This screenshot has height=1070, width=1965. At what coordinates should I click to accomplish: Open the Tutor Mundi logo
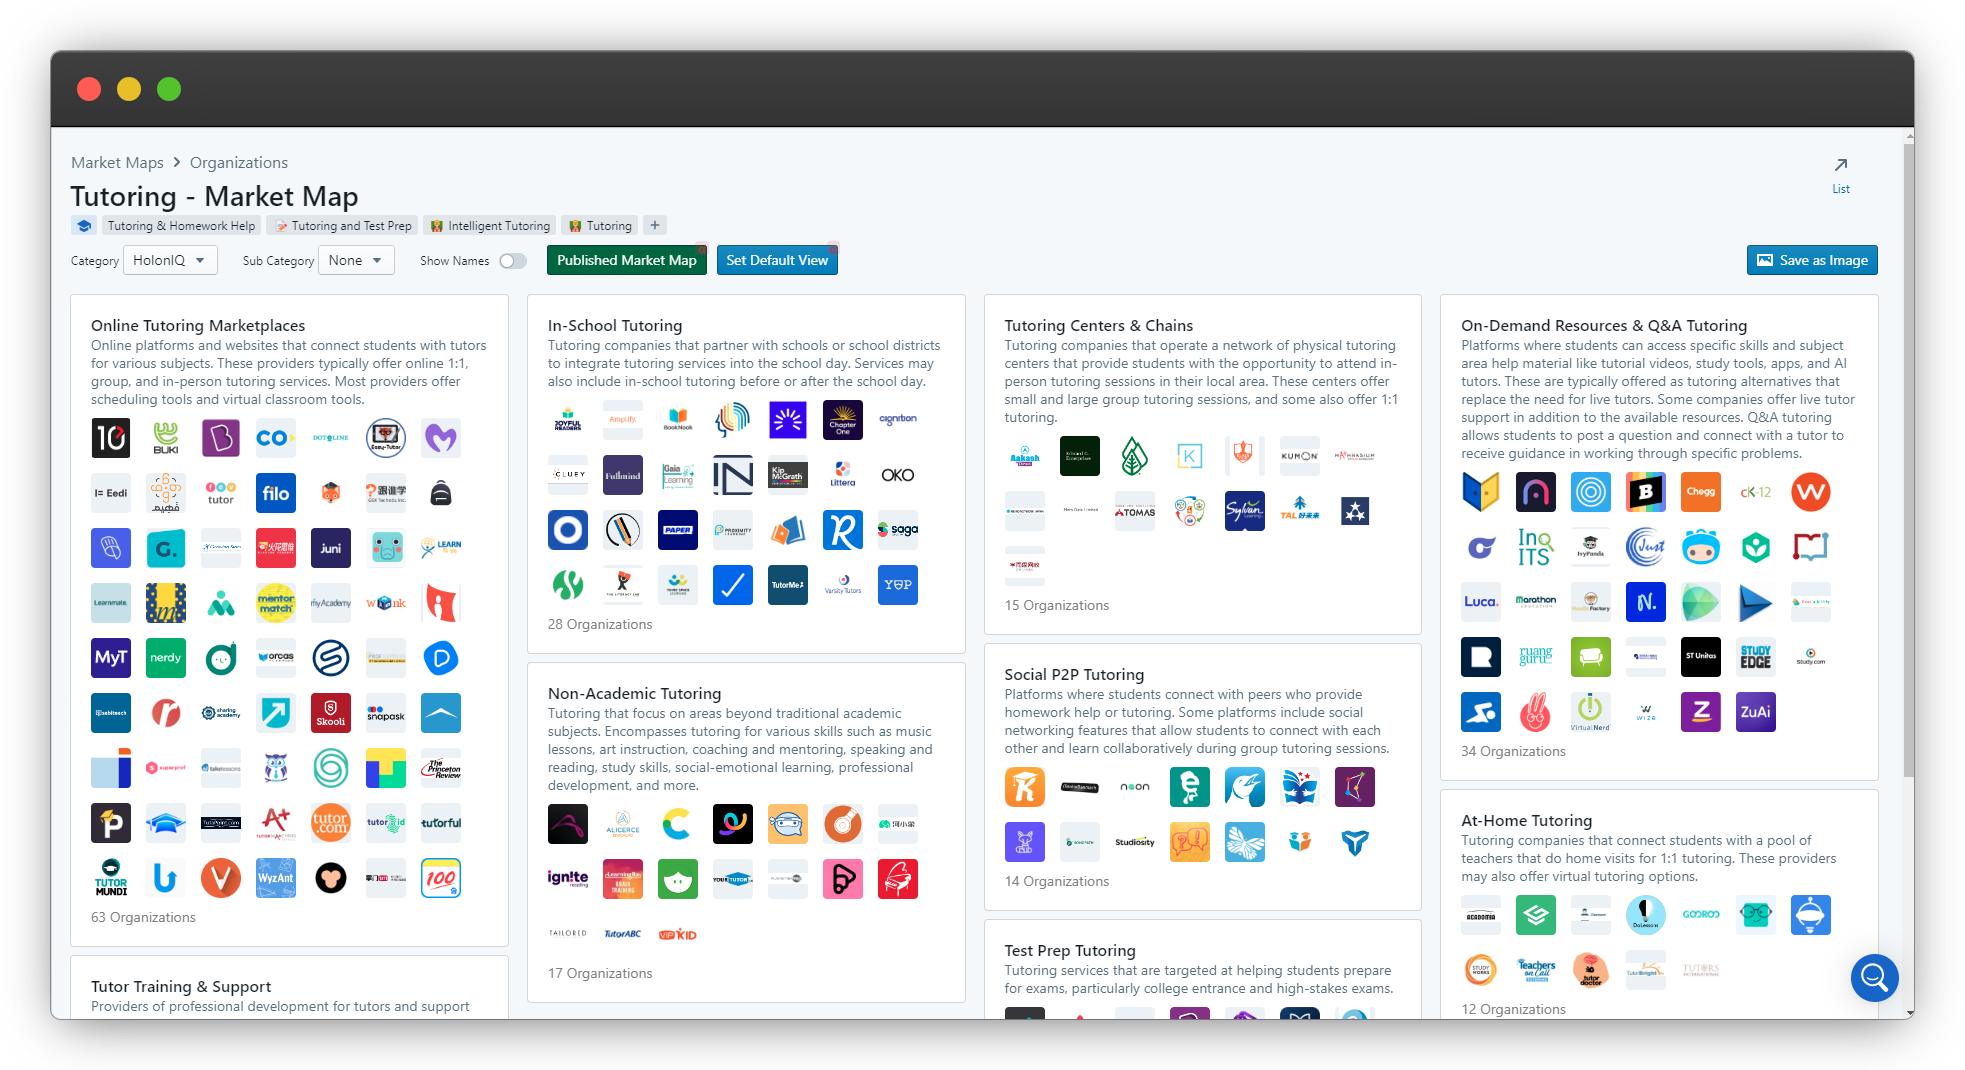click(111, 878)
